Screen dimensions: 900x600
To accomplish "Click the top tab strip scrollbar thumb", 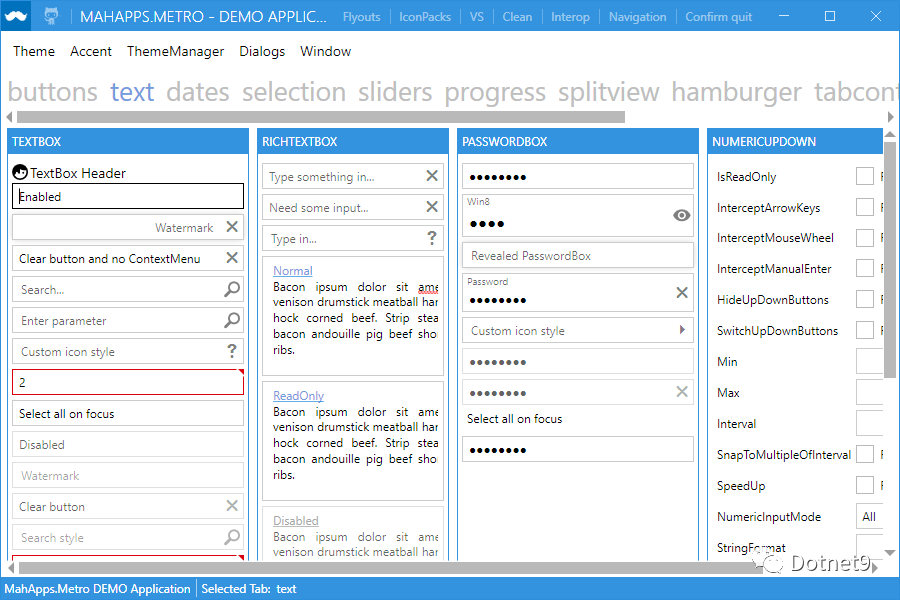I will point(321,117).
